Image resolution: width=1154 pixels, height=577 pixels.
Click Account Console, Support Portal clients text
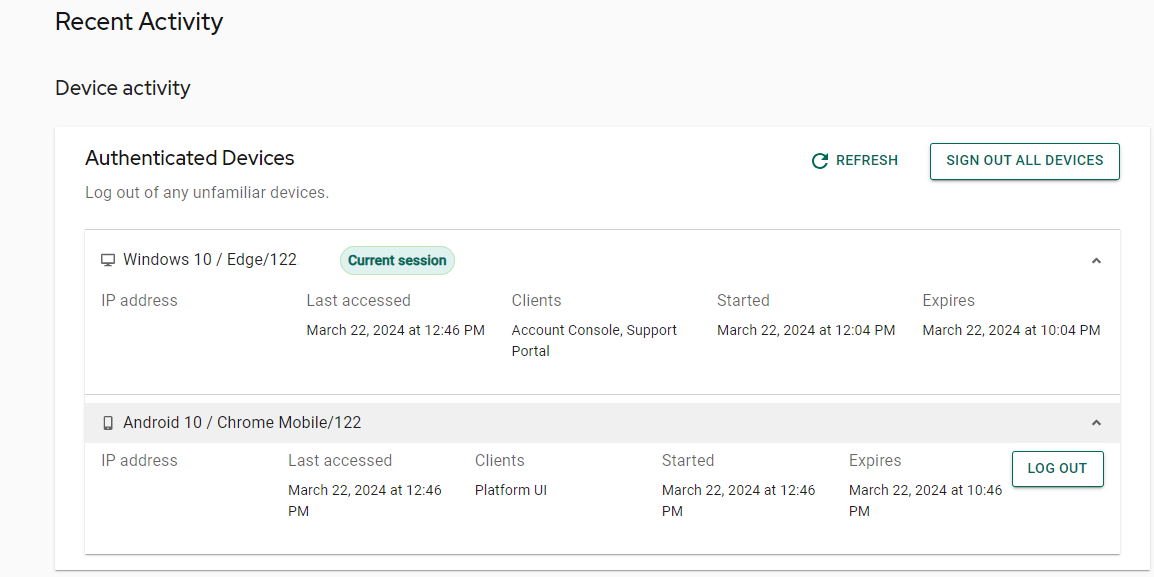click(x=594, y=341)
